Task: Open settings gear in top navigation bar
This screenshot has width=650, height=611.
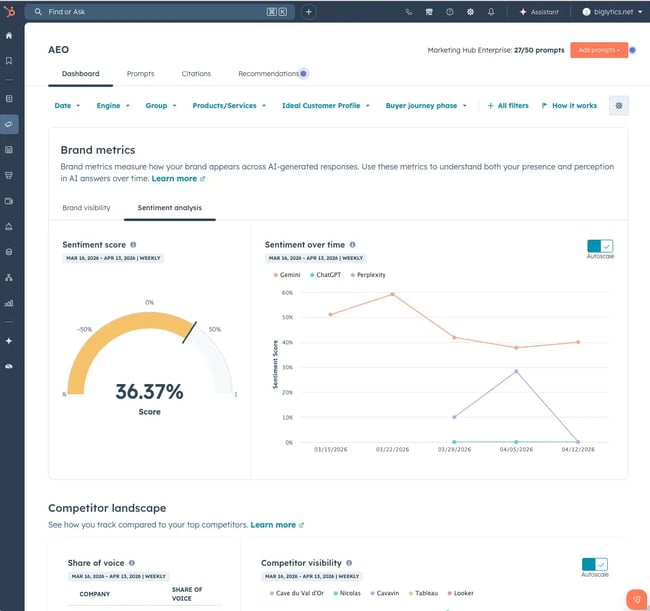Action: pos(470,12)
